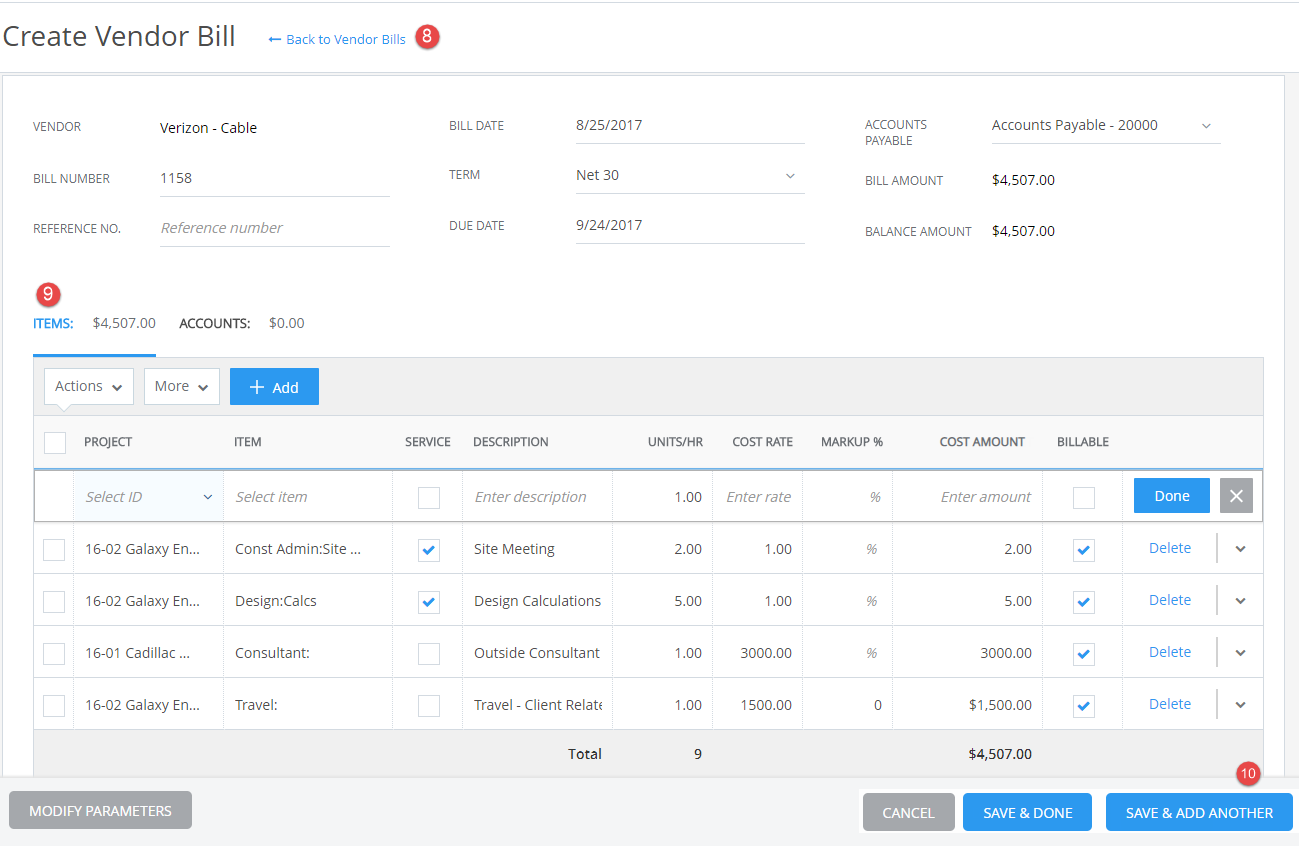Viewport: 1299px width, 846px height.
Task: Expand the Outside Consultant row chevron
Action: 1240,653
